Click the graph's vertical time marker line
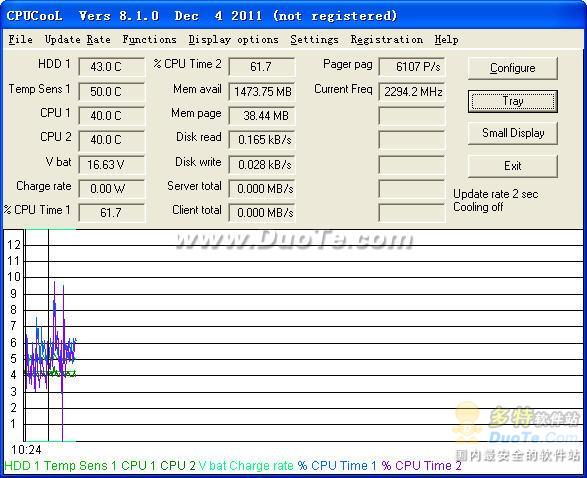This screenshot has width=587, height=478. [48, 335]
